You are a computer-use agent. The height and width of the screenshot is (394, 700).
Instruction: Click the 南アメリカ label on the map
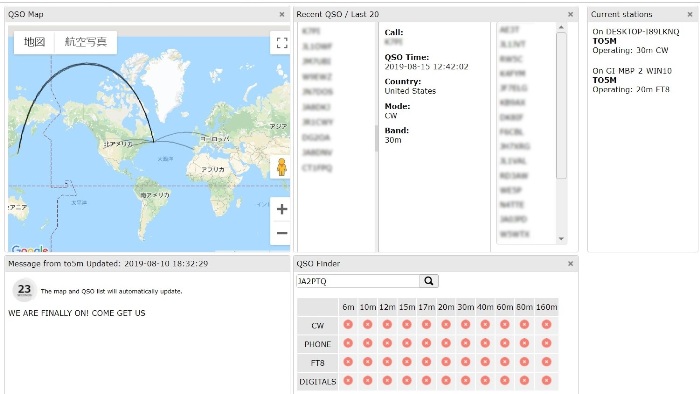154,195
